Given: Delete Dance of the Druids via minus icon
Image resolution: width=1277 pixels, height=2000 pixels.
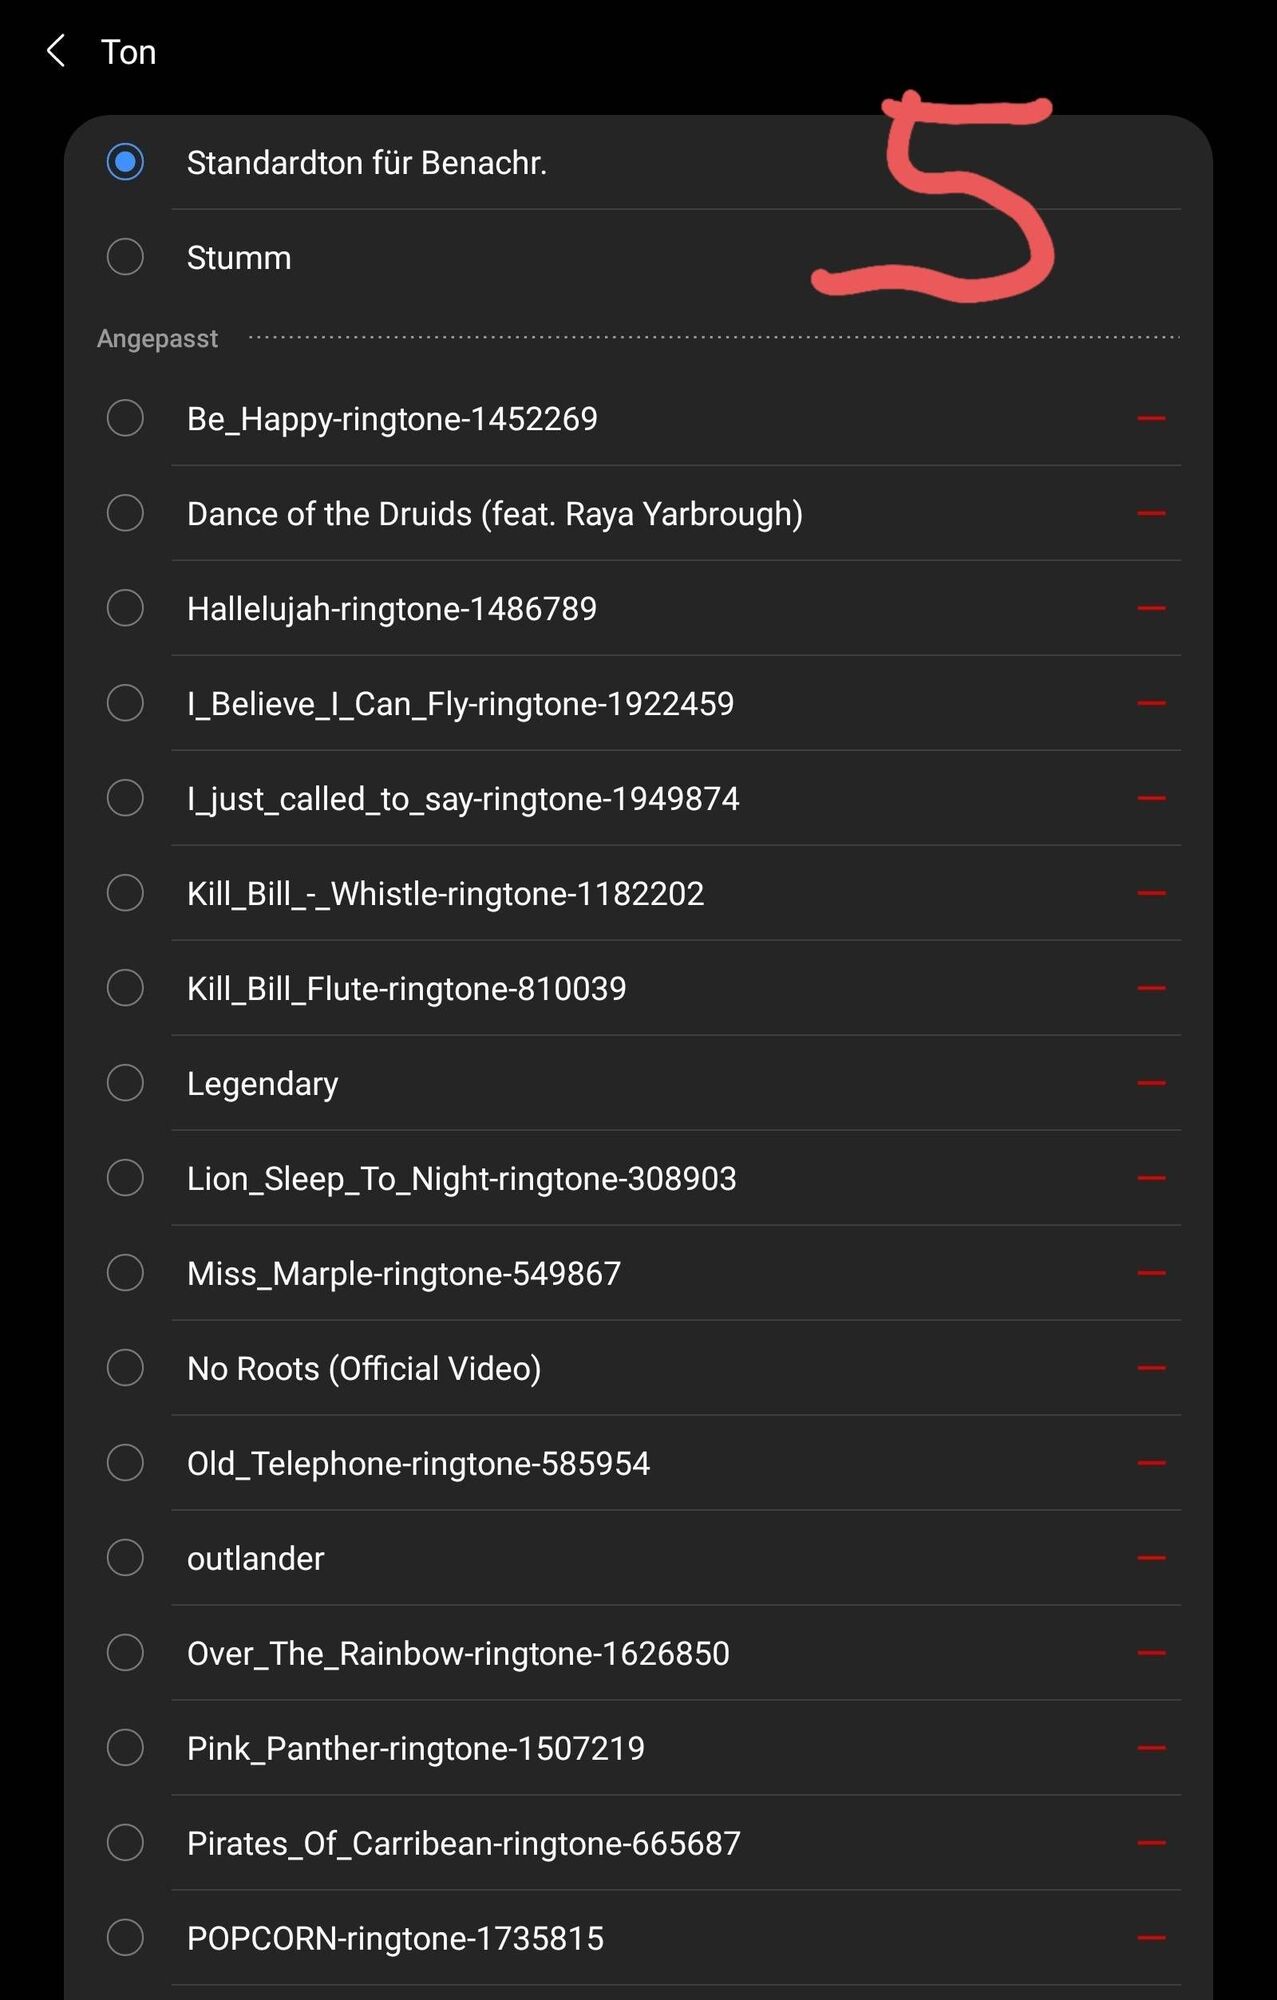Looking at the screenshot, I should click(x=1151, y=514).
